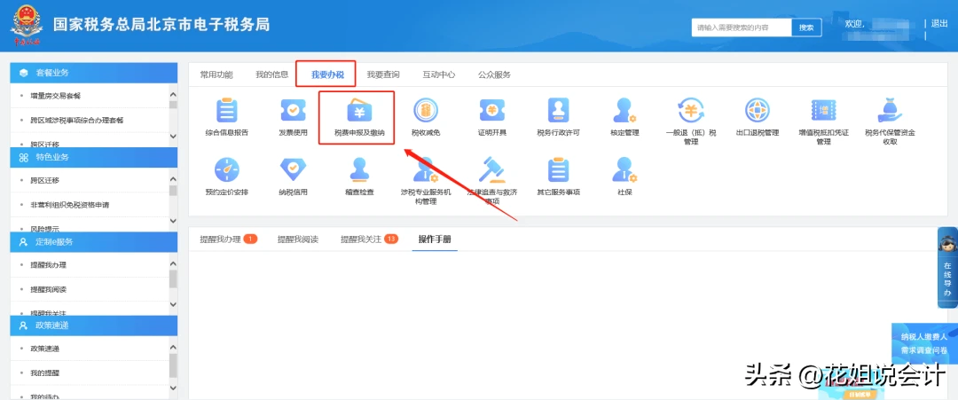Click the tax bureau emblem logo
The image size is (958, 400).
click(x=26, y=26)
